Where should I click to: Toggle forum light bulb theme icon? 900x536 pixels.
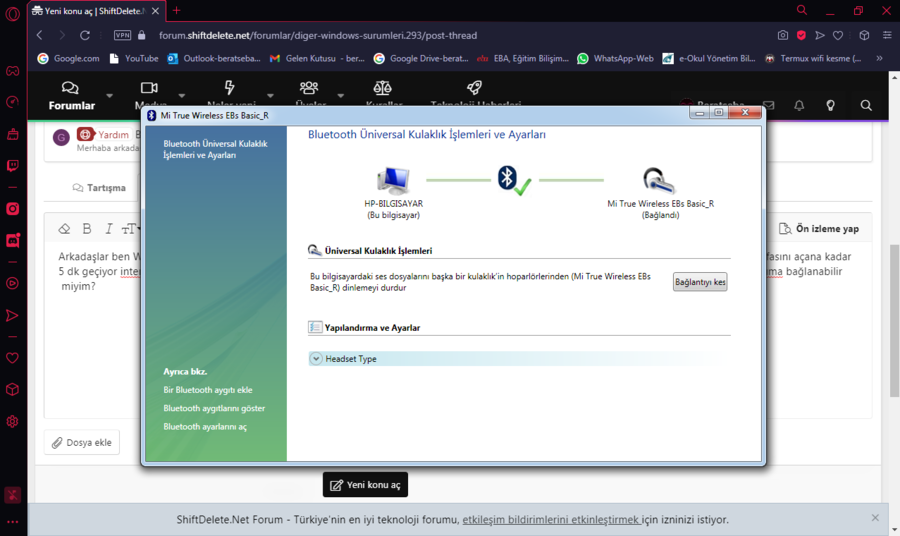tap(831, 105)
